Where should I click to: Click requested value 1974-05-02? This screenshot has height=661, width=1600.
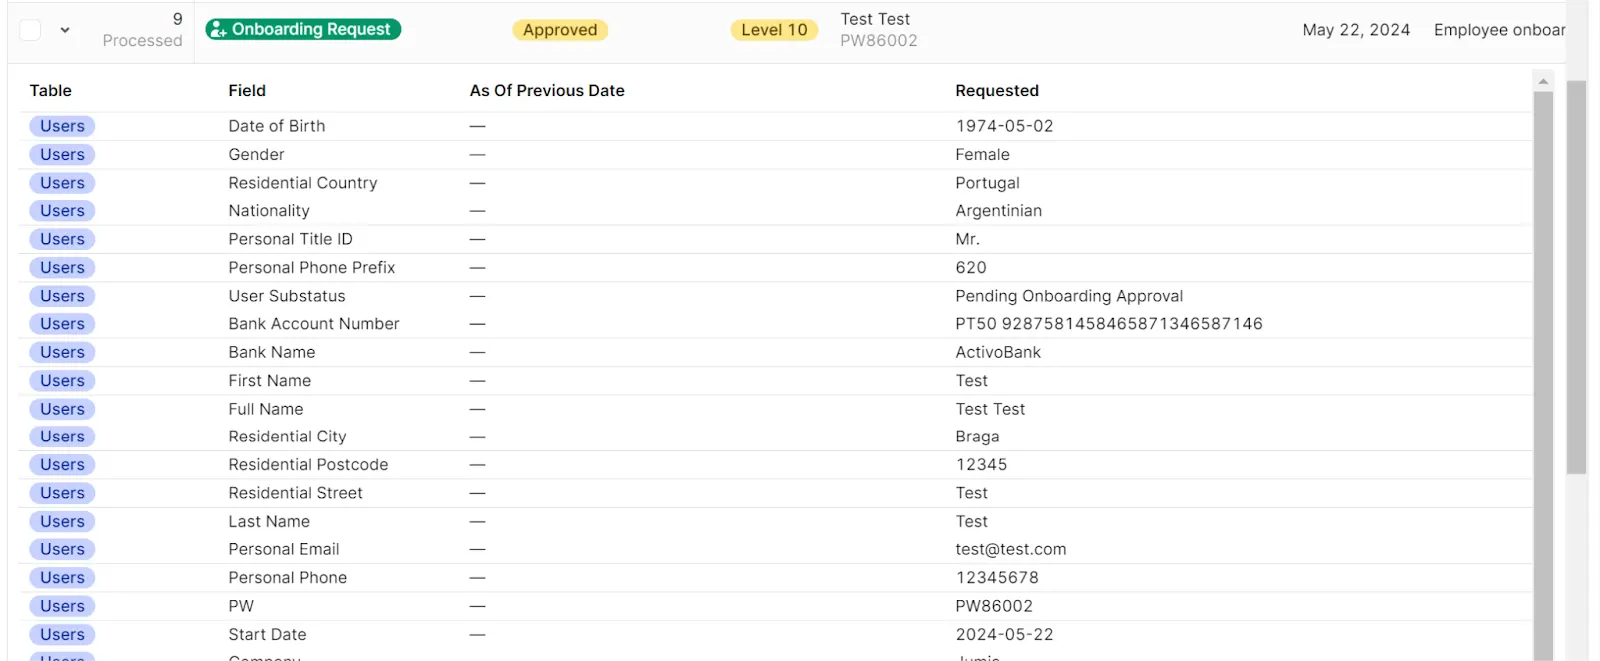(x=1004, y=126)
